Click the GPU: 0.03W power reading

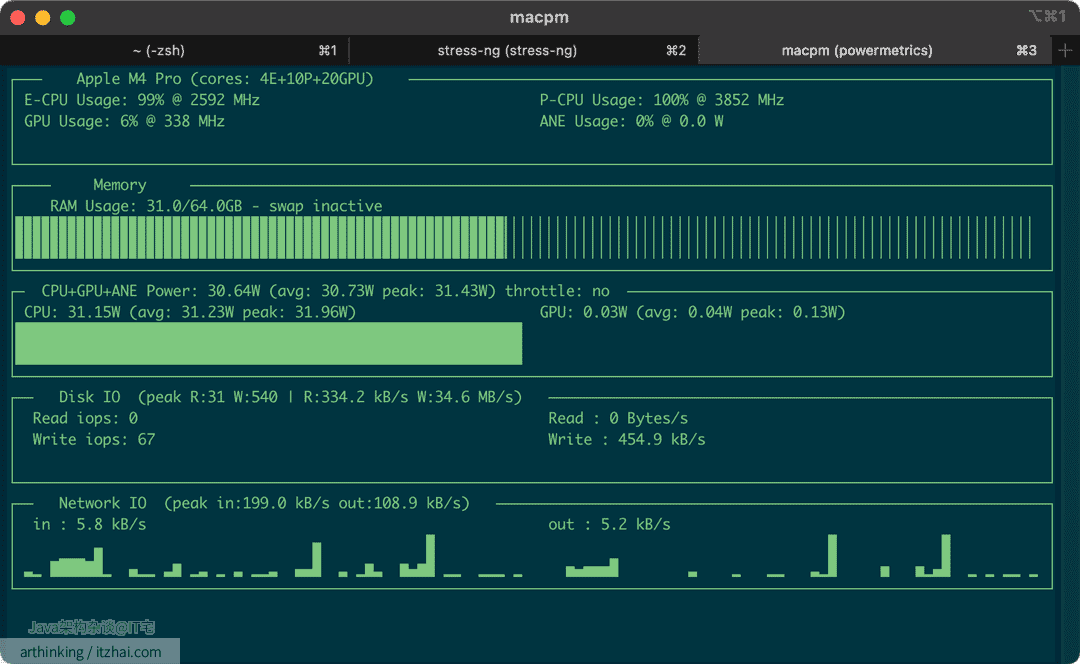pyautogui.click(x=692, y=312)
